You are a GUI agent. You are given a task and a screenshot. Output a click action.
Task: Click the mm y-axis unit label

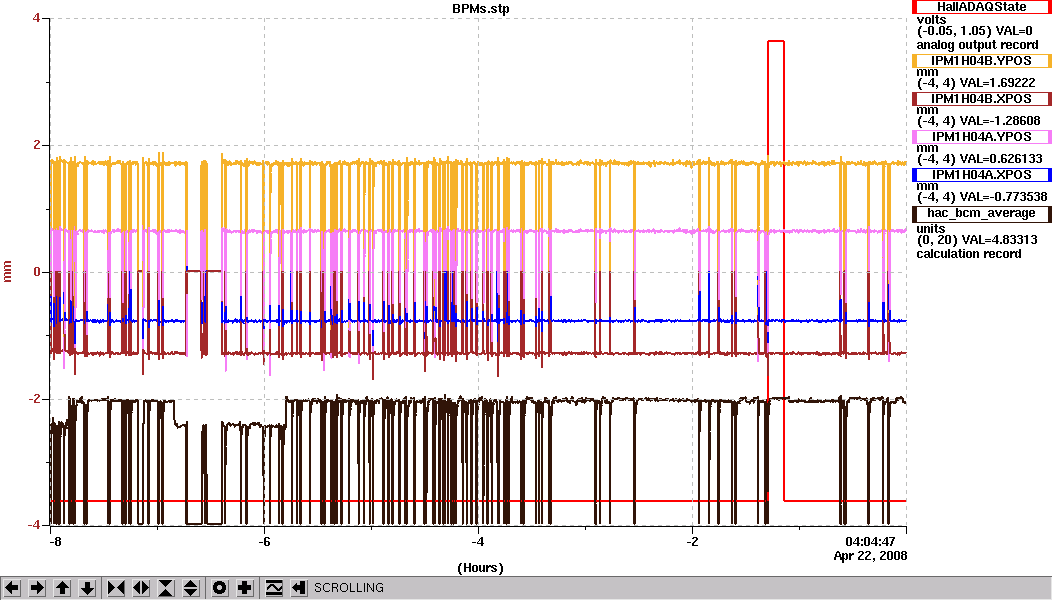[x=8, y=272]
